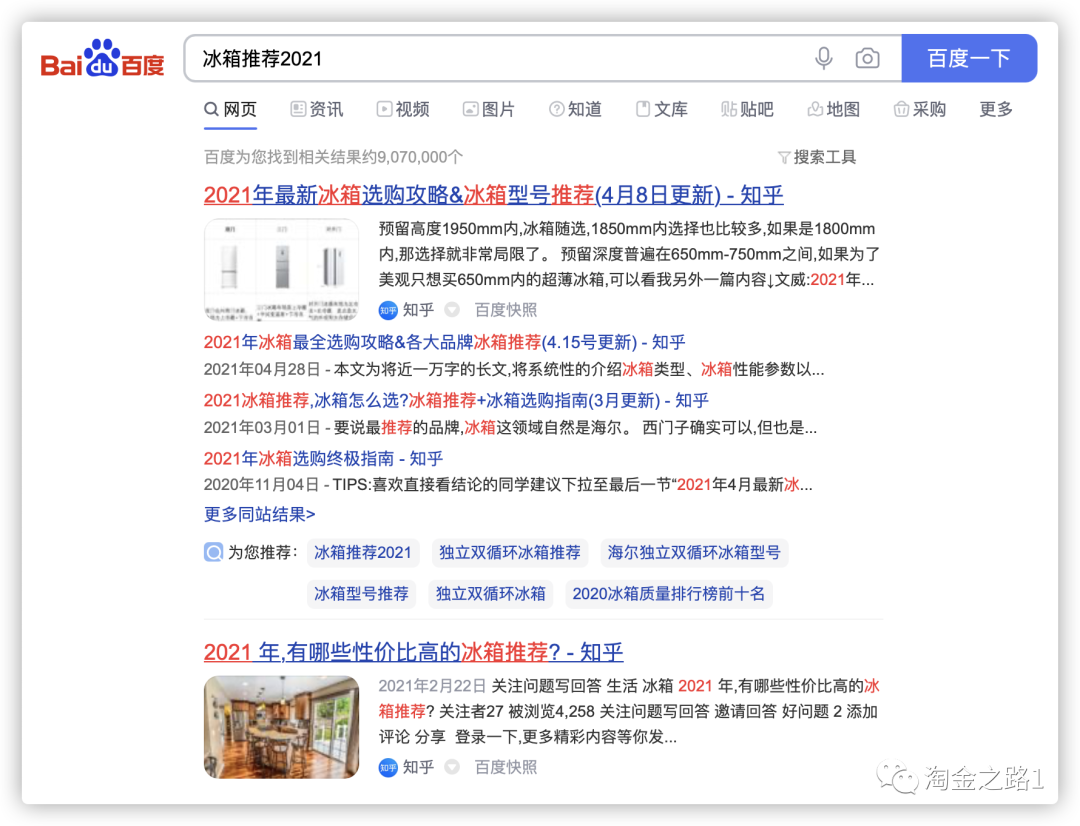Click the kitchen interior thumbnail
1080x826 pixels.
(281, 727)
